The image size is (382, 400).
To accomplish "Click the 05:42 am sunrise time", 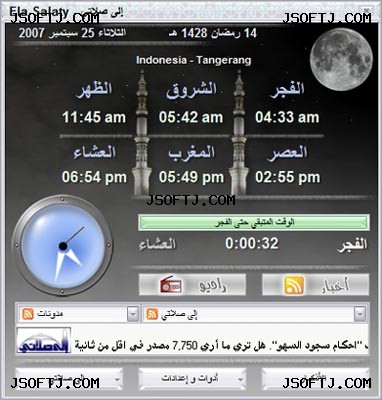I will tap(191, 117).
